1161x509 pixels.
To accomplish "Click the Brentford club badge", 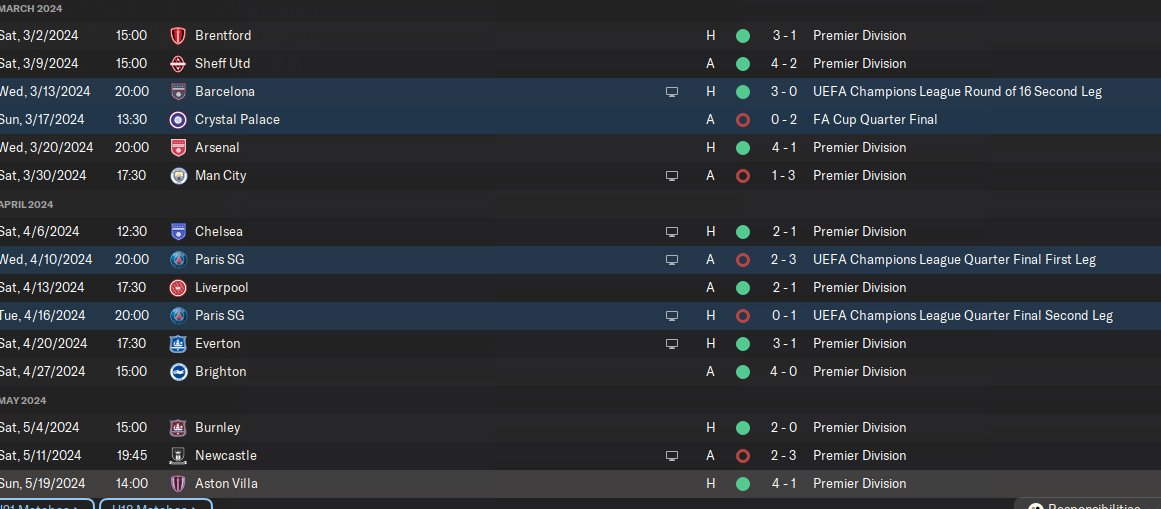I will tap(178, 36).
